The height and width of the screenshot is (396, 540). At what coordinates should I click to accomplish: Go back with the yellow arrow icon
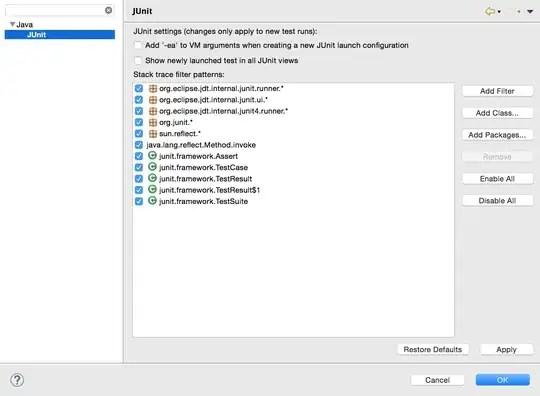click(x=490, y=11)
